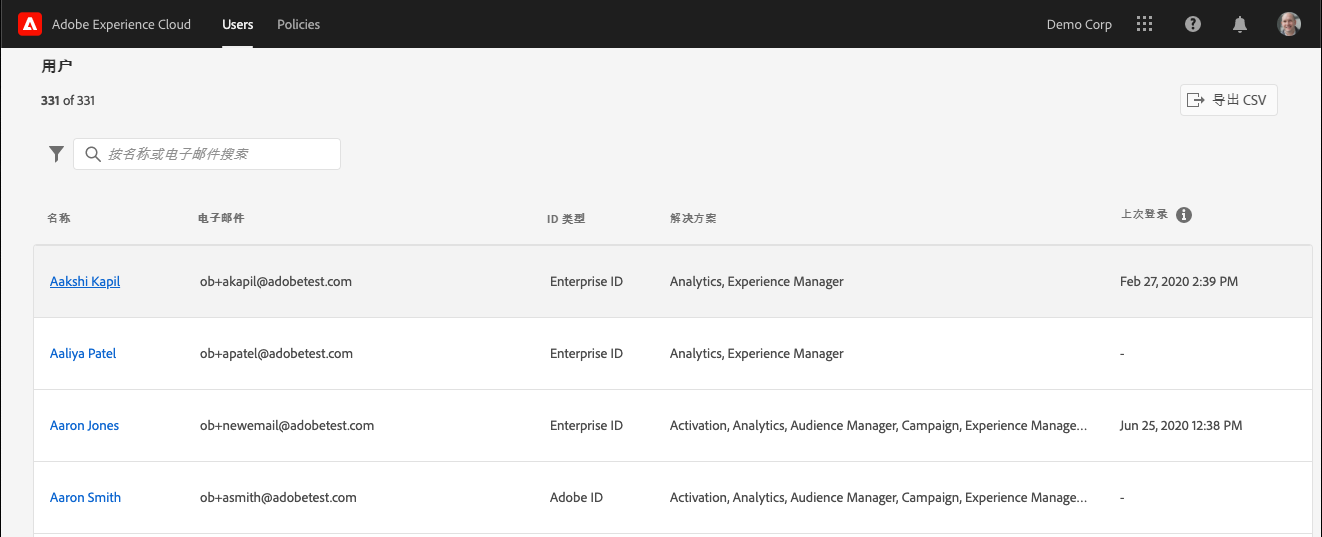Open the Aaron Jones user link
Screen dimensions: 1322x537
click(84, 426)
